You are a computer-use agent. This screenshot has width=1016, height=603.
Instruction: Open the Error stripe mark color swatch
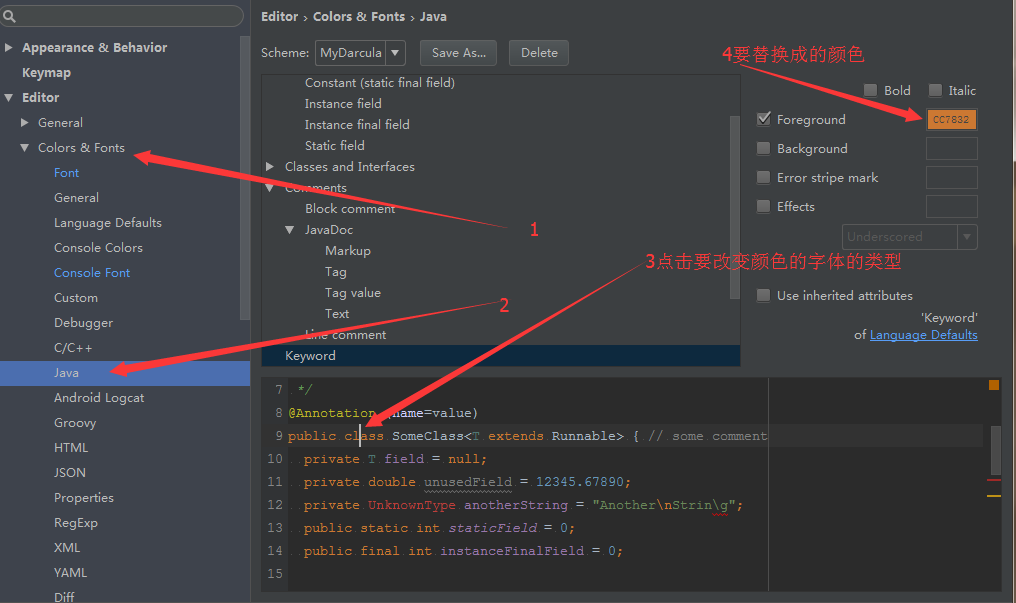click(951, 177)
